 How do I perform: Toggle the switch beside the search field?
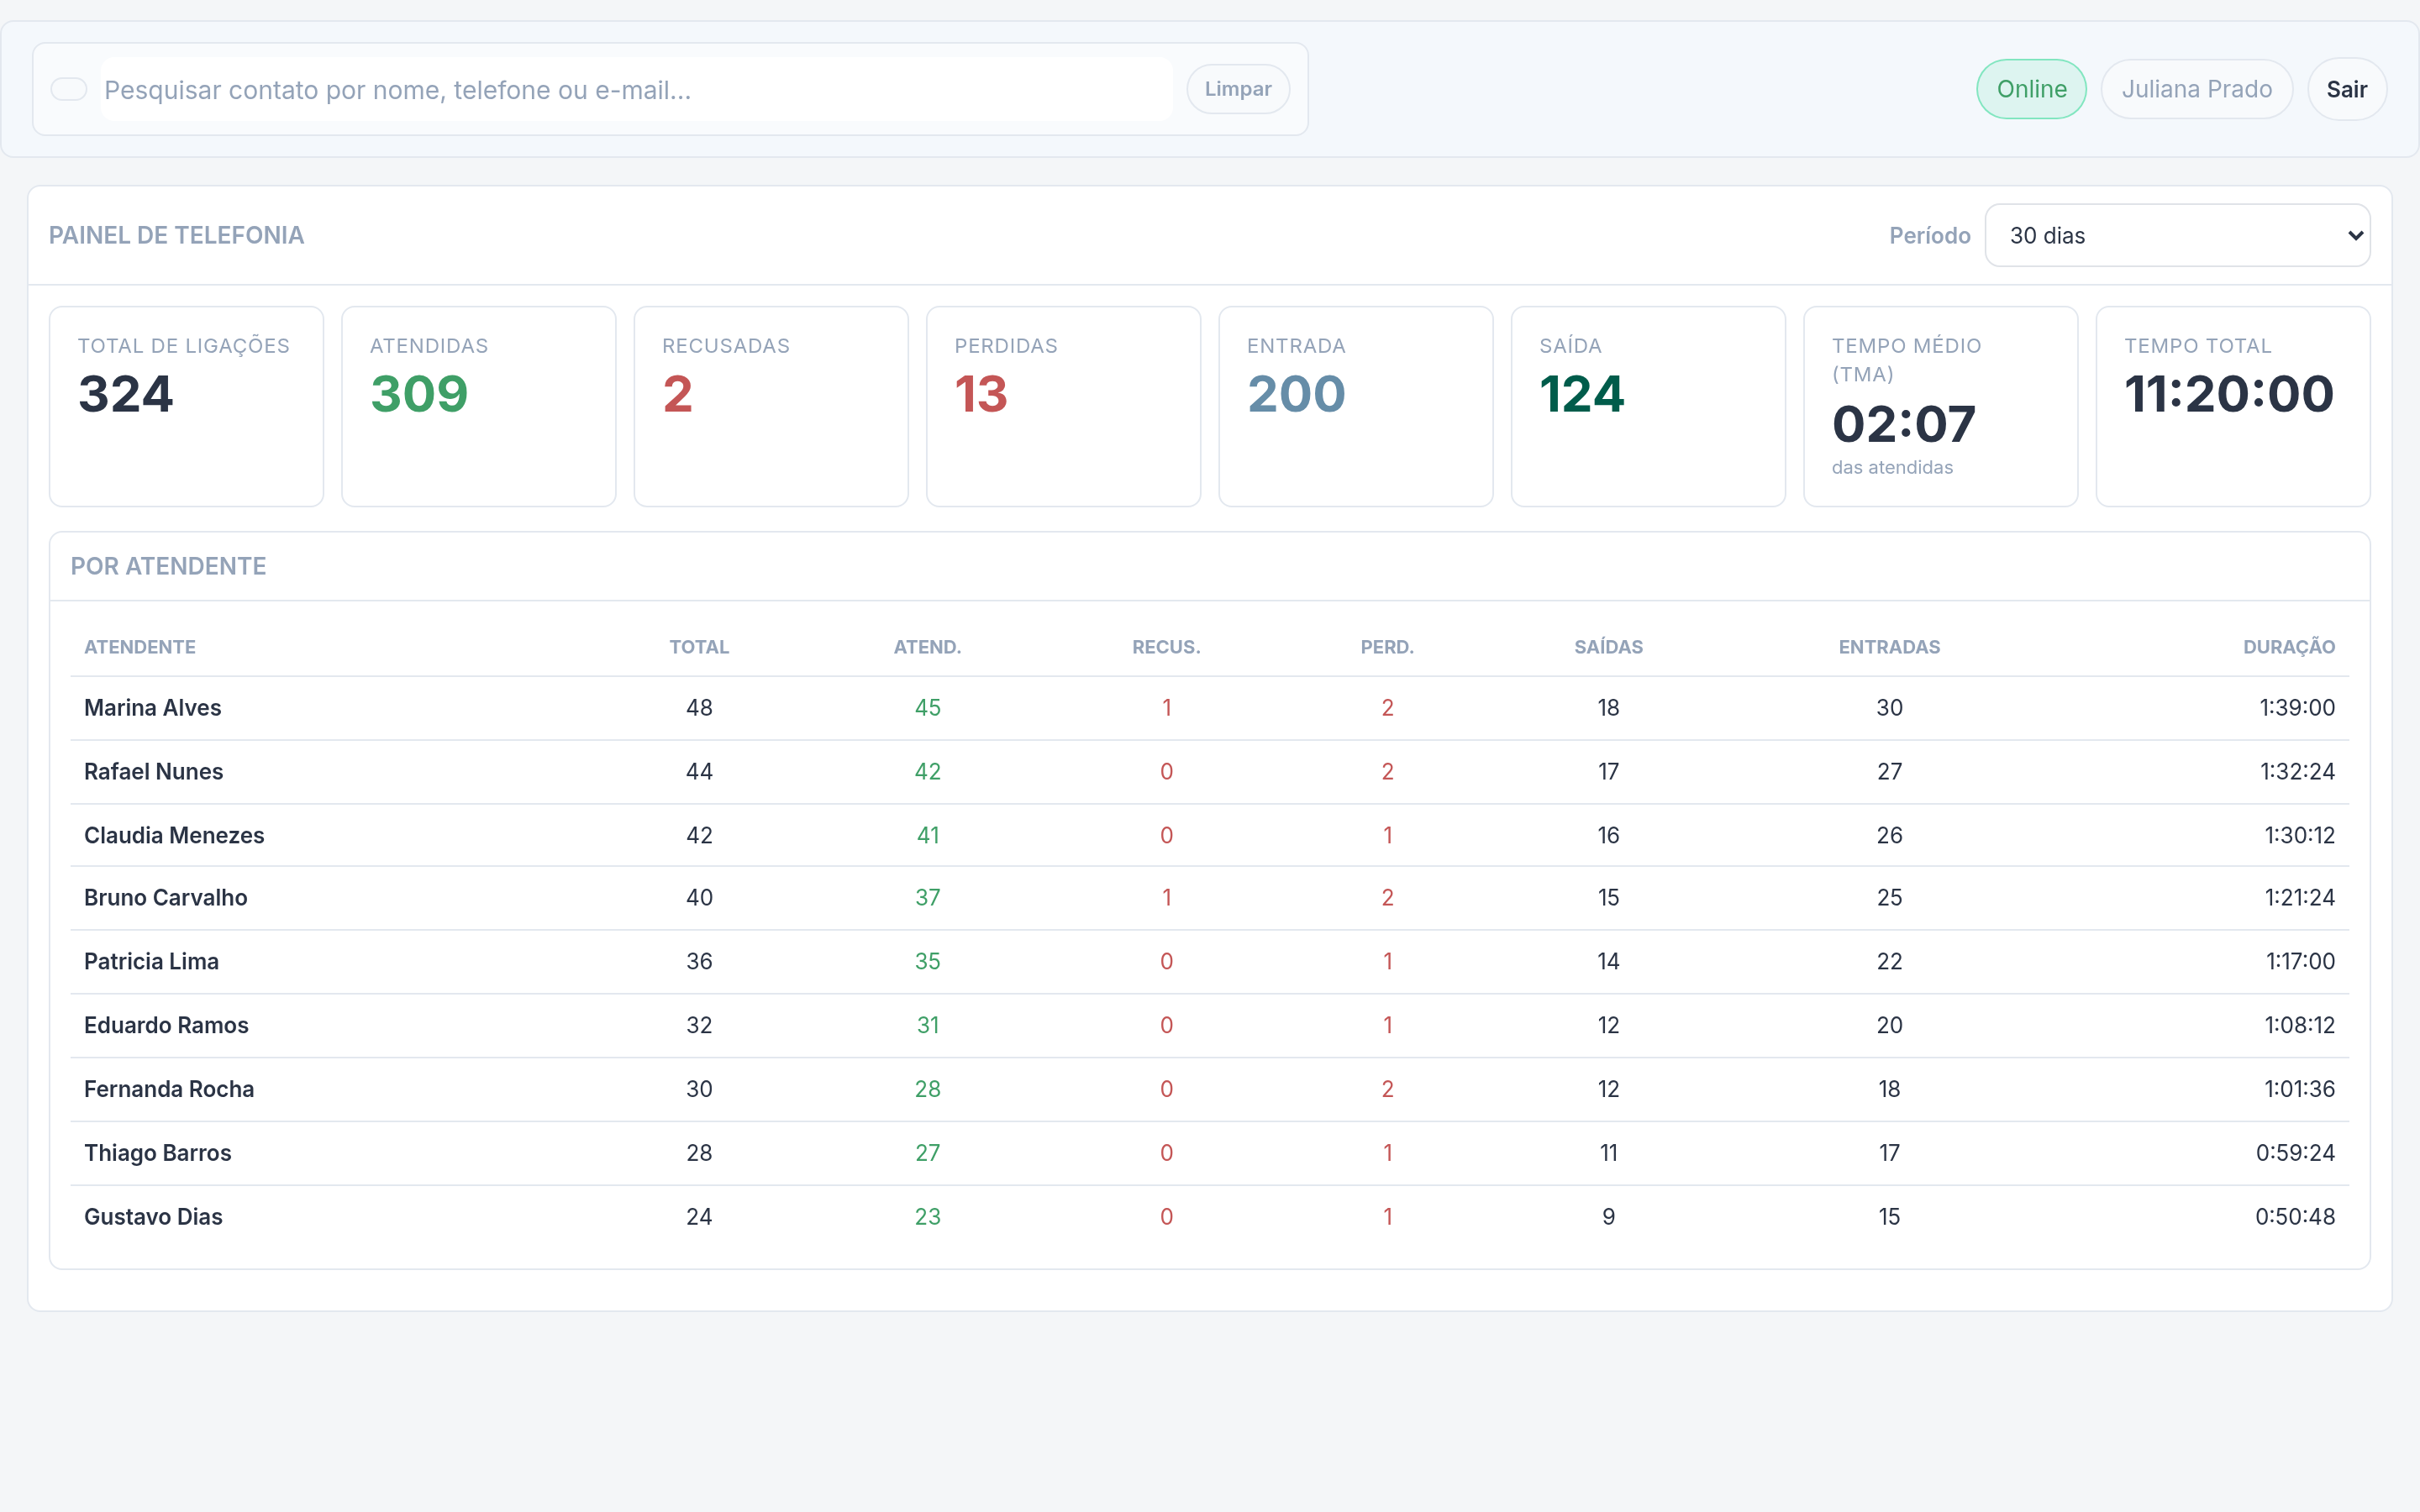pos(69,89)
